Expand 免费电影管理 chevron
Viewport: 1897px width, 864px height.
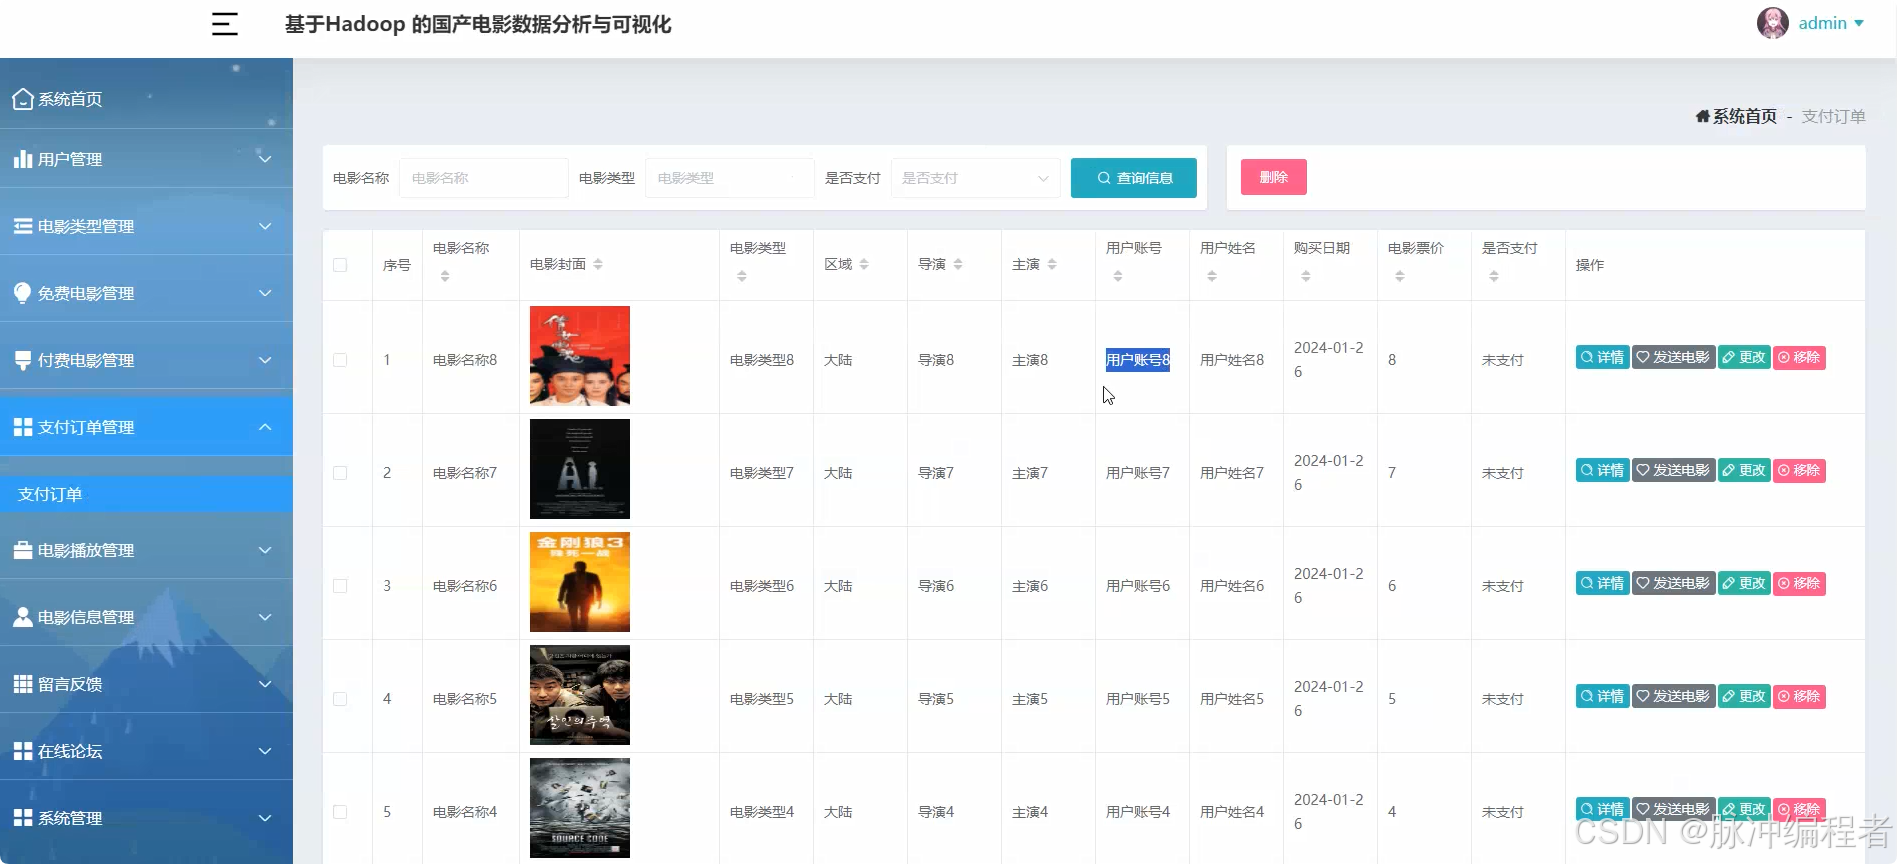(265, 293)
